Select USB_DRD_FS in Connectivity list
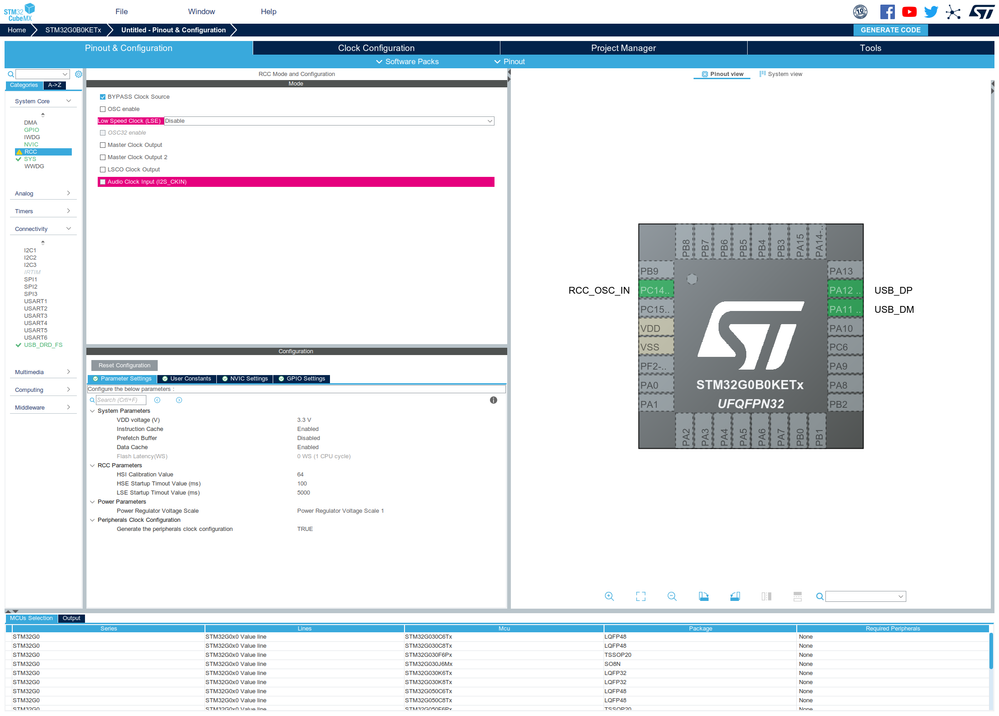The height and width of the screenshot is (716, 999). tap(43, 345)
